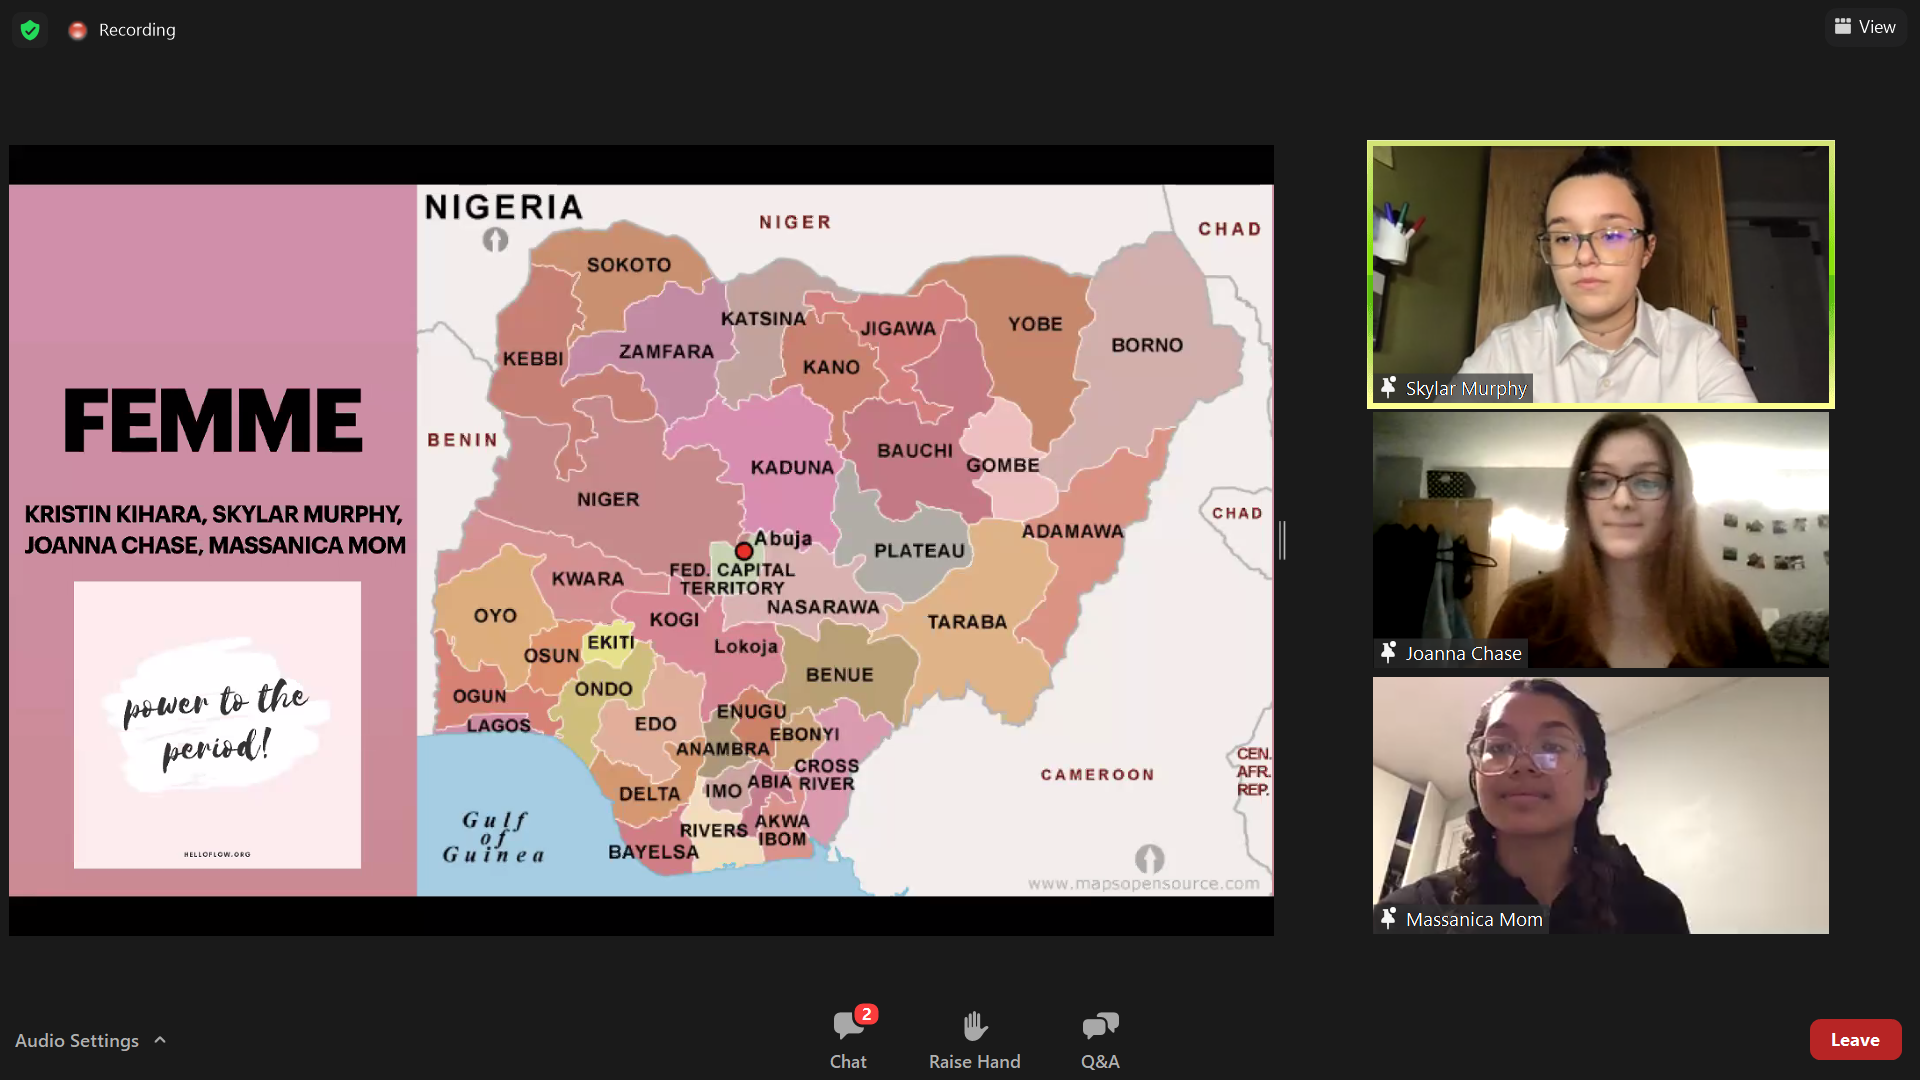
Task: Click the green encryption shield icon
Action: pos(30,30)
